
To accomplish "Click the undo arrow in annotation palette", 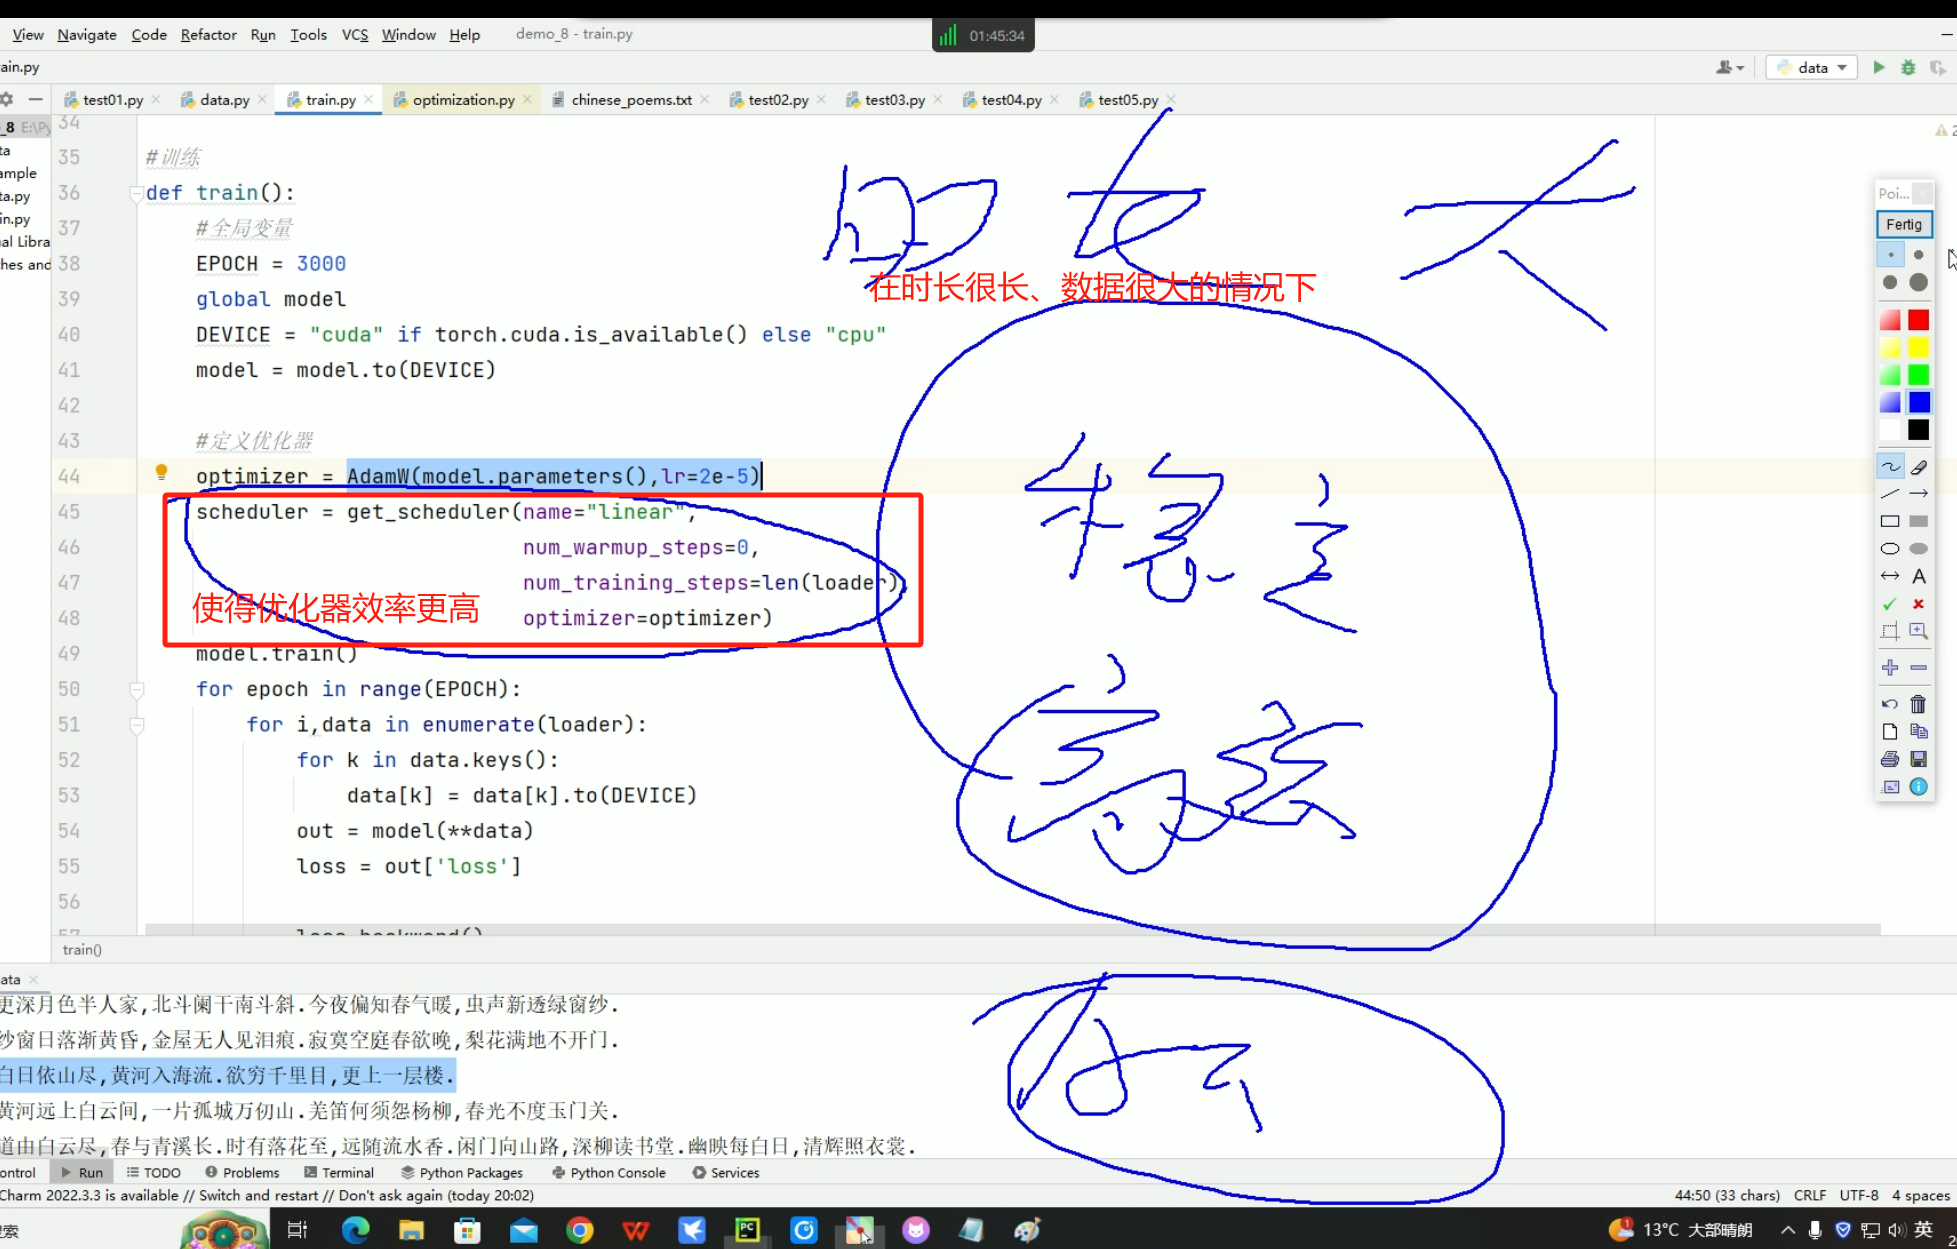I will pos(1889,704).
